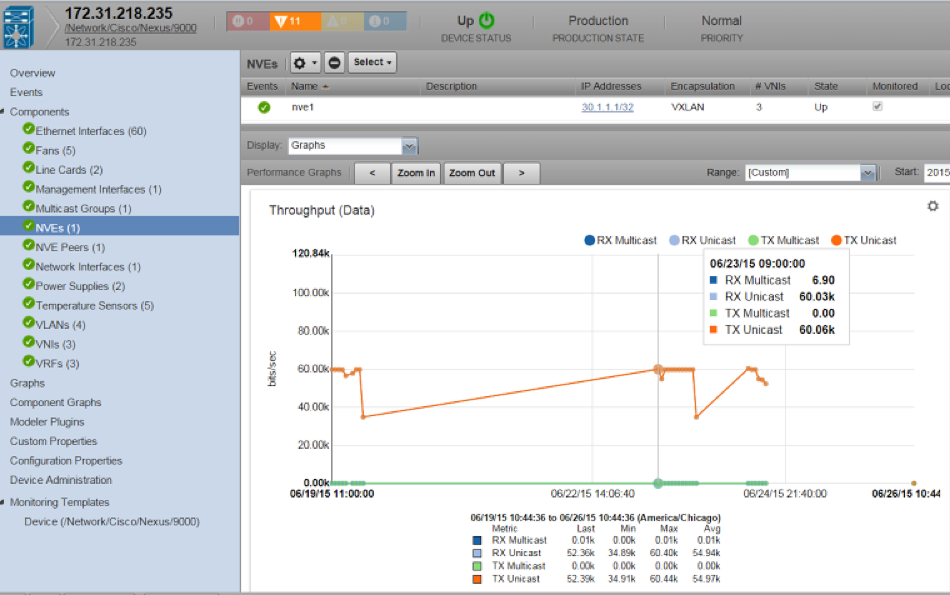Click the Zoom In button
This screenshot has width=950, height=595.
(416, 173)
